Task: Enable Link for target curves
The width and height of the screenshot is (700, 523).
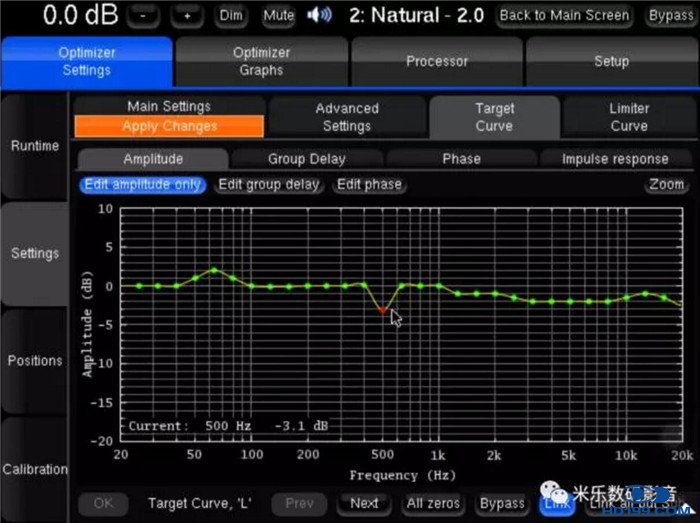Action: (x=557, y=503)
